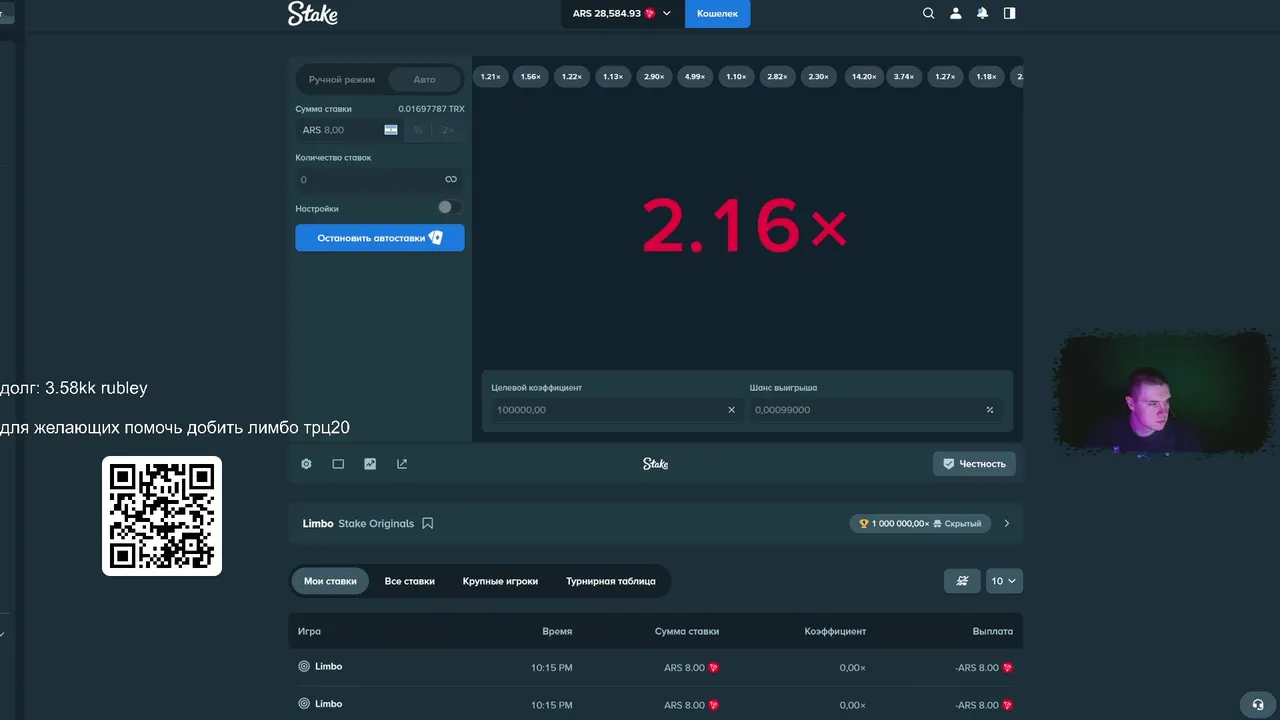Image resolution: width=1280 pixels, height=720 pixels.
Task: Select the Все ставки tab
Action: tap(410, 581)
